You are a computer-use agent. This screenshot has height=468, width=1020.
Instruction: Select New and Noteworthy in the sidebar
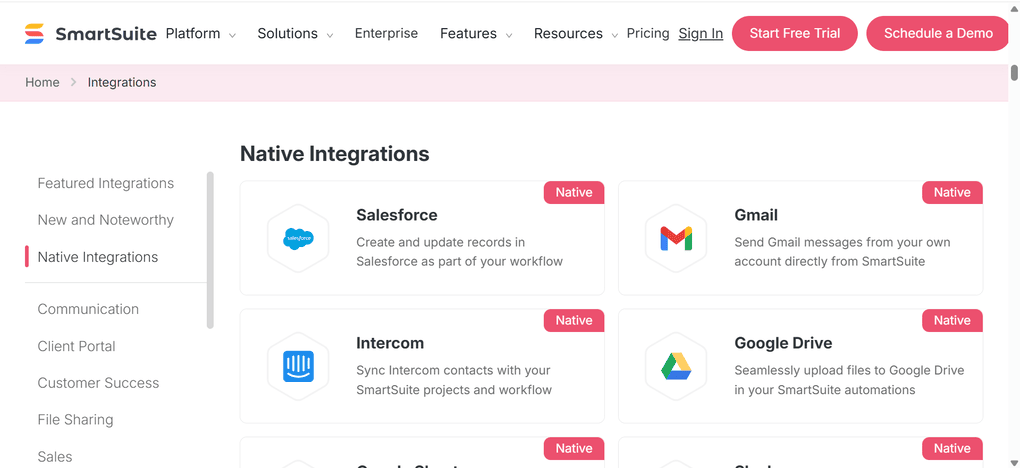coord(105,220)
